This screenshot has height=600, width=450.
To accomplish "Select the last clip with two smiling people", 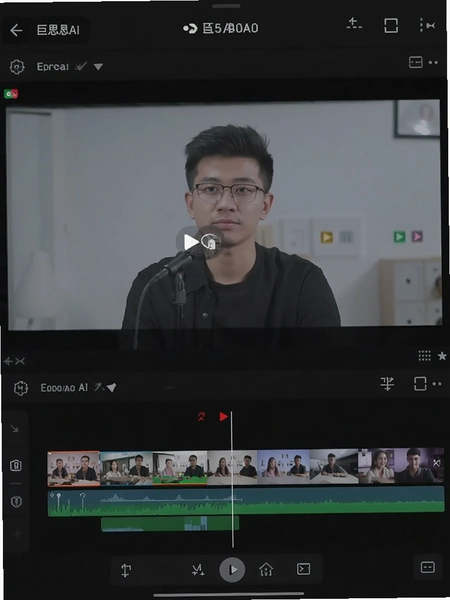I will (x=401, y=466).
